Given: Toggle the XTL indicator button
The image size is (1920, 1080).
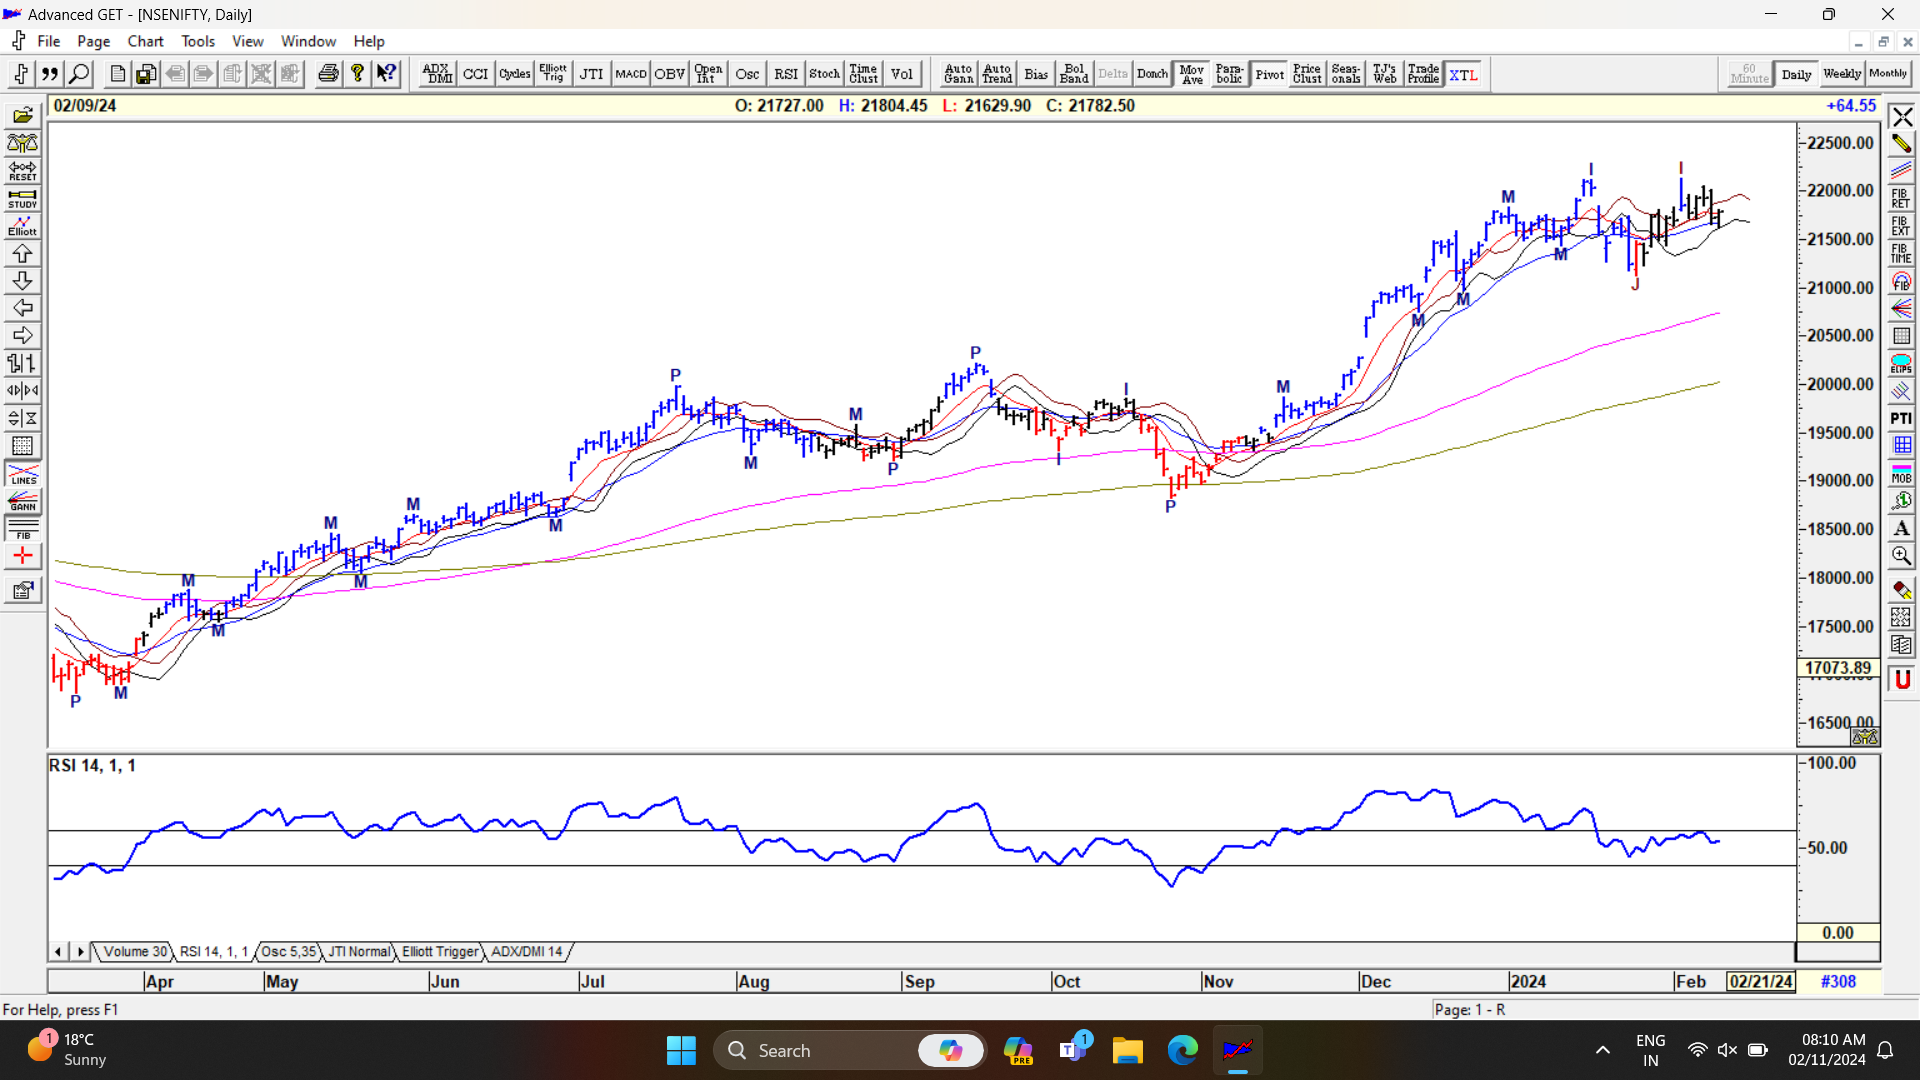Looking at the screenshot, I should (1463, 75).
